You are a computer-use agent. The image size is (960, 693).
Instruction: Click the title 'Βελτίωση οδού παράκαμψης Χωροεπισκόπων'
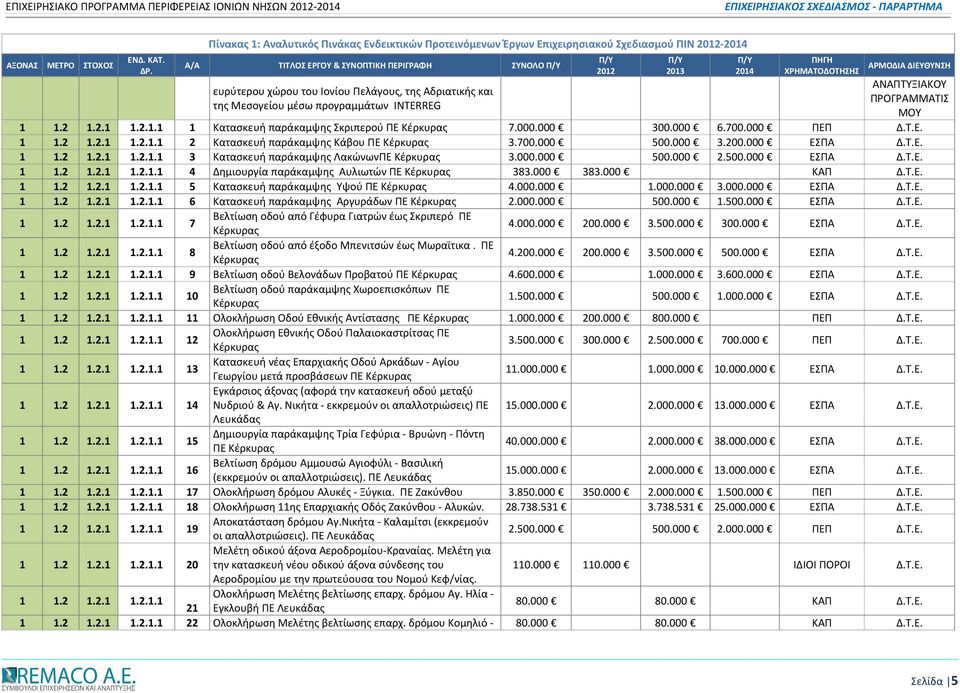pos(331,296)
